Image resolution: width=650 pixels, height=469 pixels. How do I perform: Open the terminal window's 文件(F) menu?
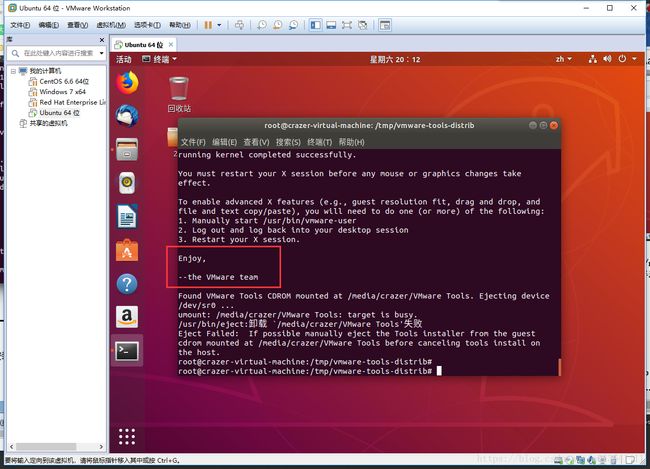coord(193,142)
